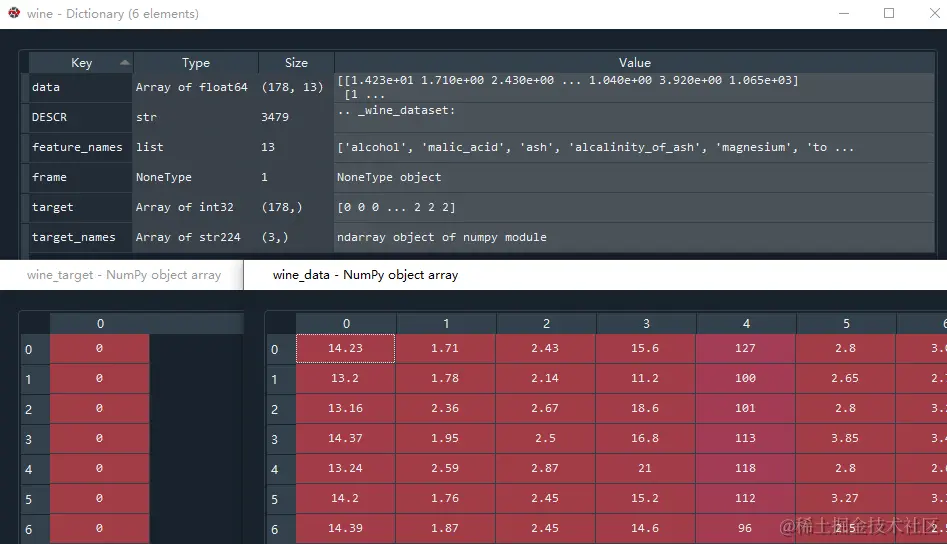The image size is (947, 544).
Task: Select the 21 cell in wine_data
Action: tap(645, 469)
